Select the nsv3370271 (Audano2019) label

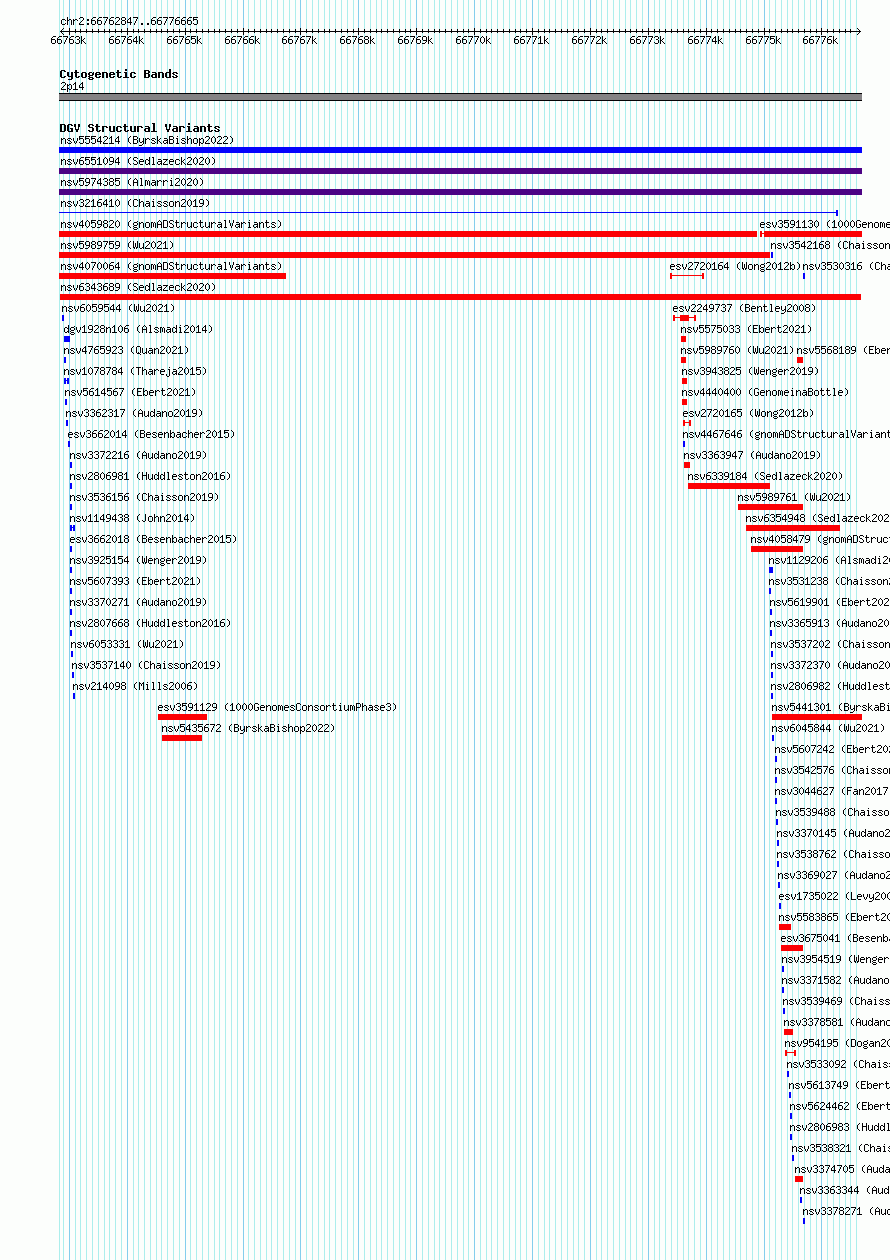(x=138, y=602)
